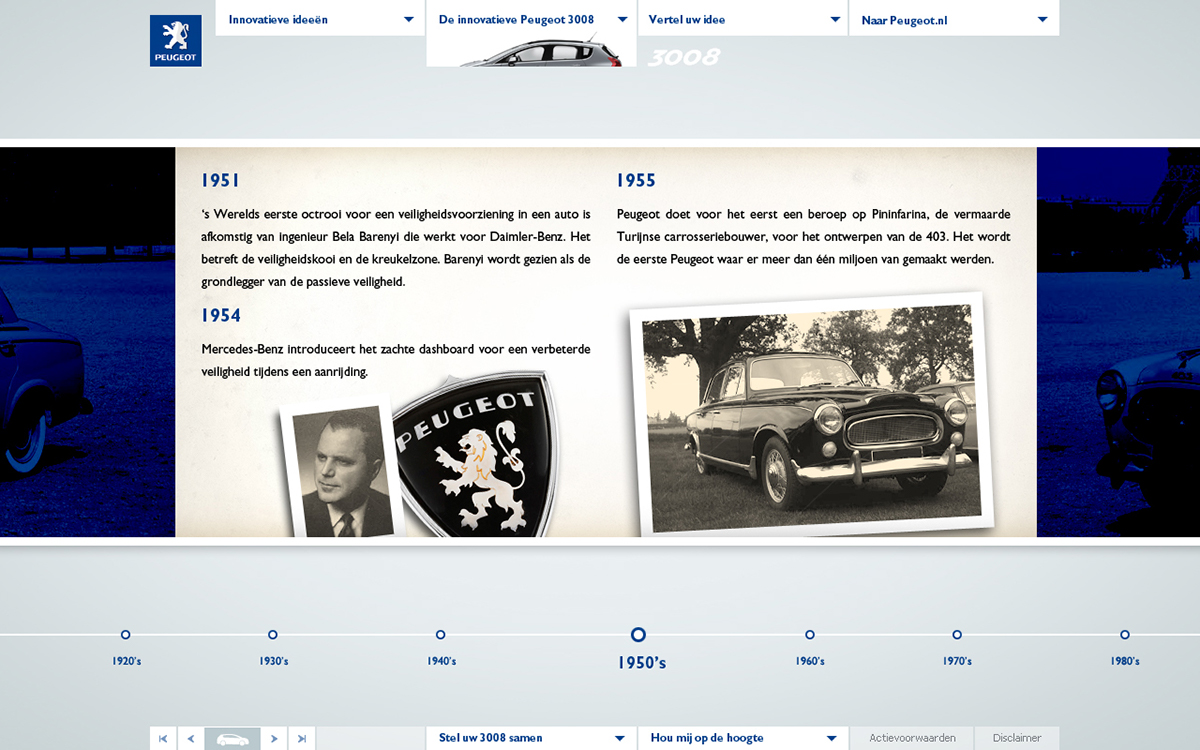Click the 3008 model wordmark in header
The height and width of the screenshot is (750, 1200).
[x=684, y=57]
